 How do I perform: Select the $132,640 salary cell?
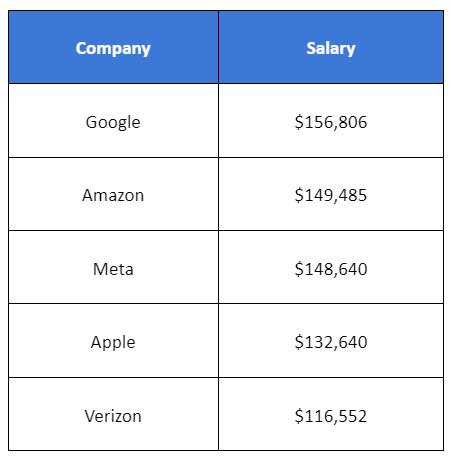331,341
